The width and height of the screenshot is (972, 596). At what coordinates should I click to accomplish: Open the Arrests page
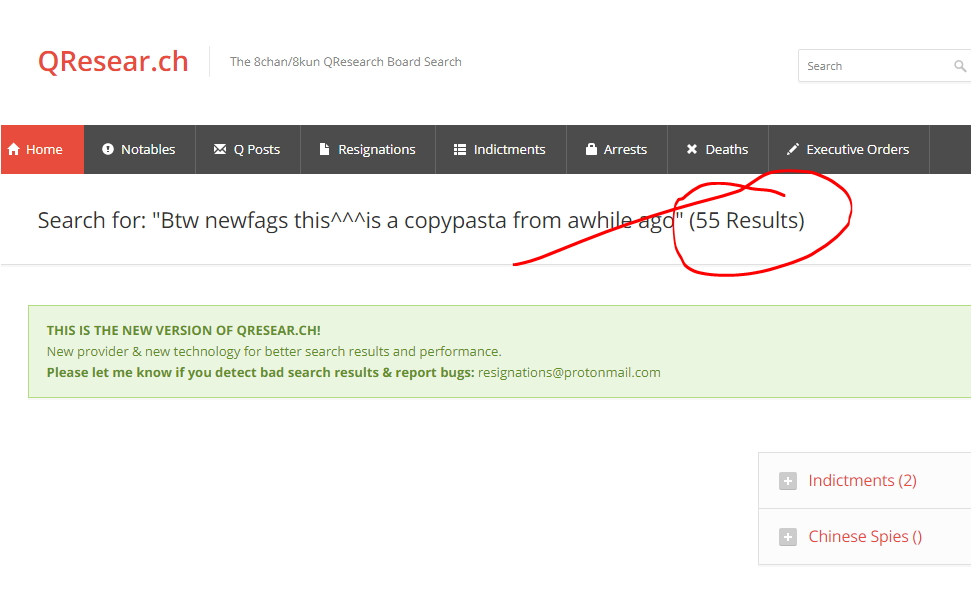coord(617,149)
